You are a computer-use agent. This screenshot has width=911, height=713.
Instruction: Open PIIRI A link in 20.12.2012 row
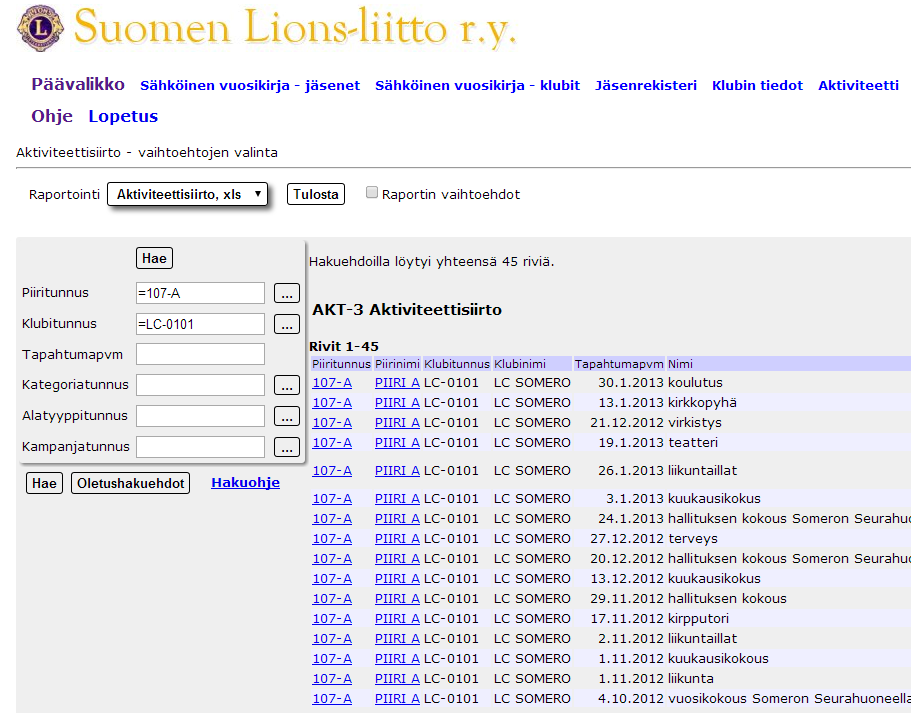coord(397,558)
